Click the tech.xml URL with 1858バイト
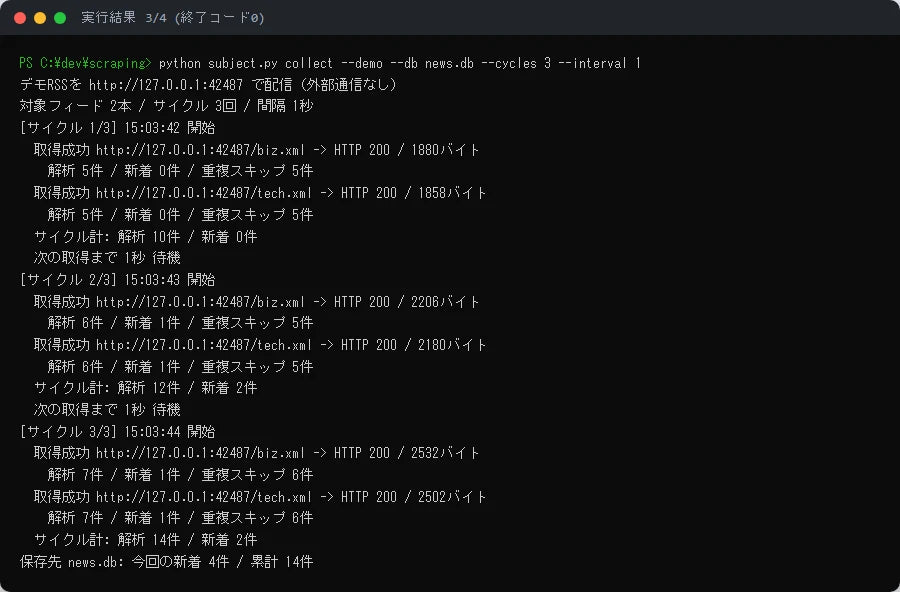Screen dimensions: 900x592 204,193
